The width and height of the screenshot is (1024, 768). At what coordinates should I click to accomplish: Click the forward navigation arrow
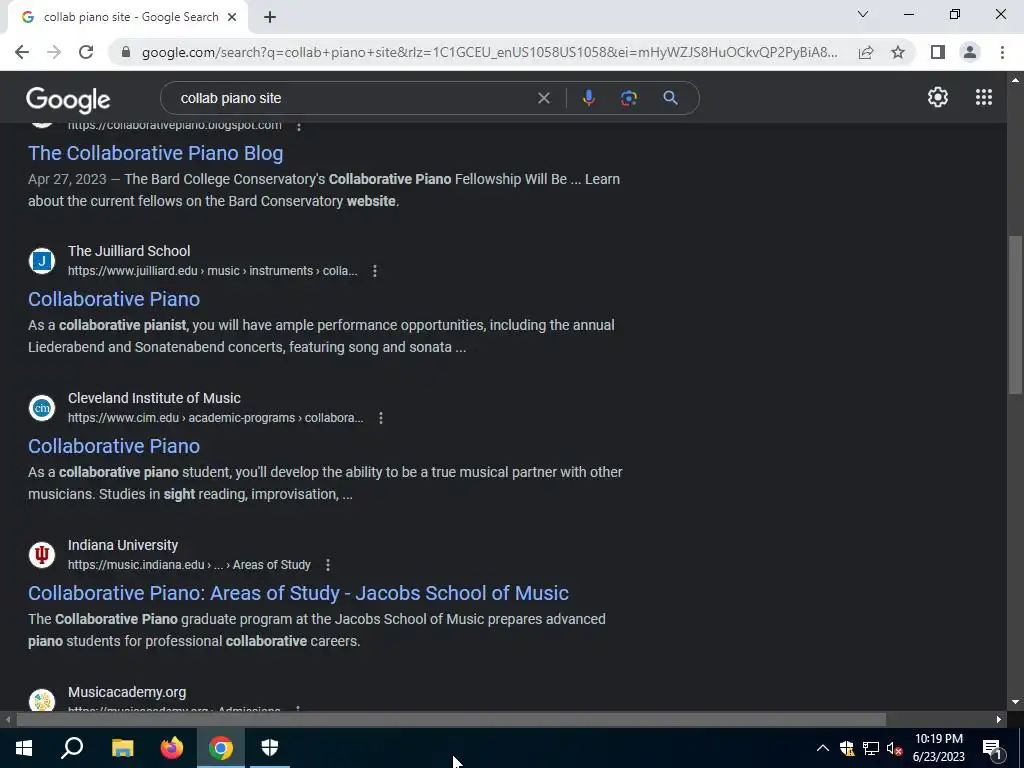point(54,52)
